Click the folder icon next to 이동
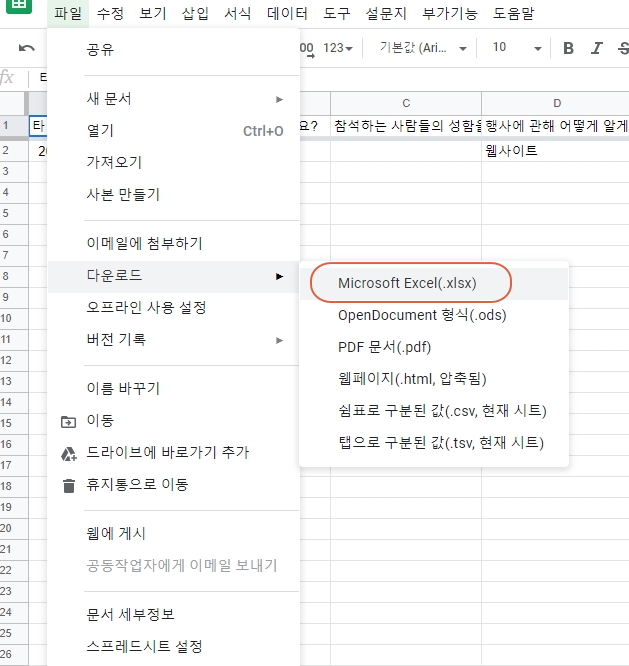This screenshot has width=629, height=666. [x=68, y=422]
